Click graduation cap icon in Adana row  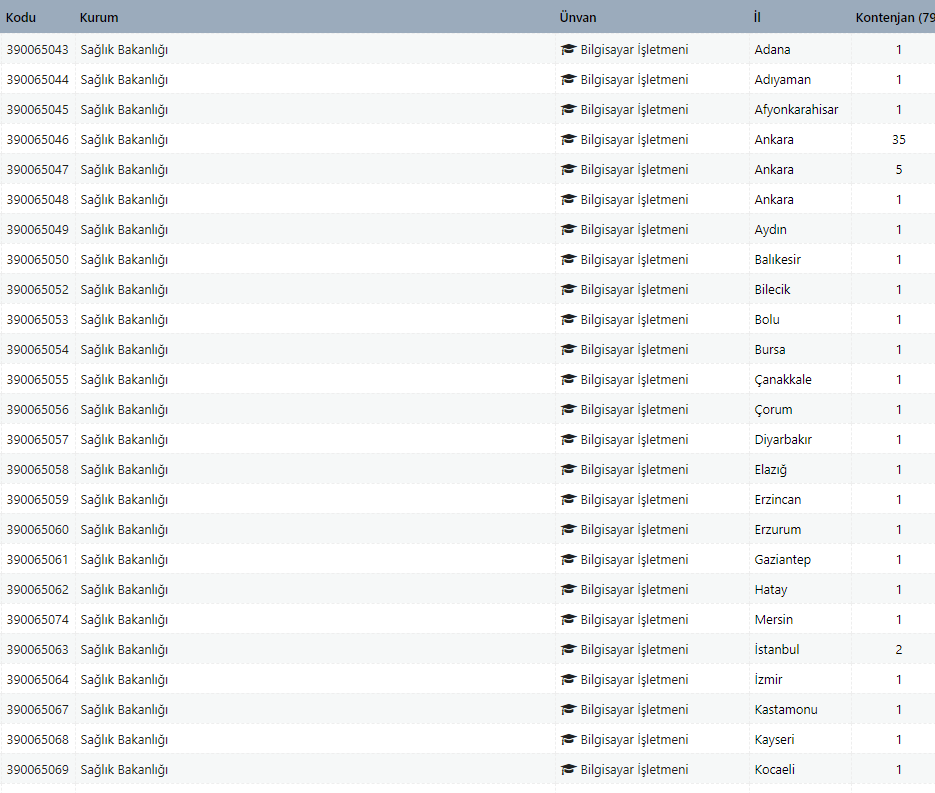[x=568, y=49]
